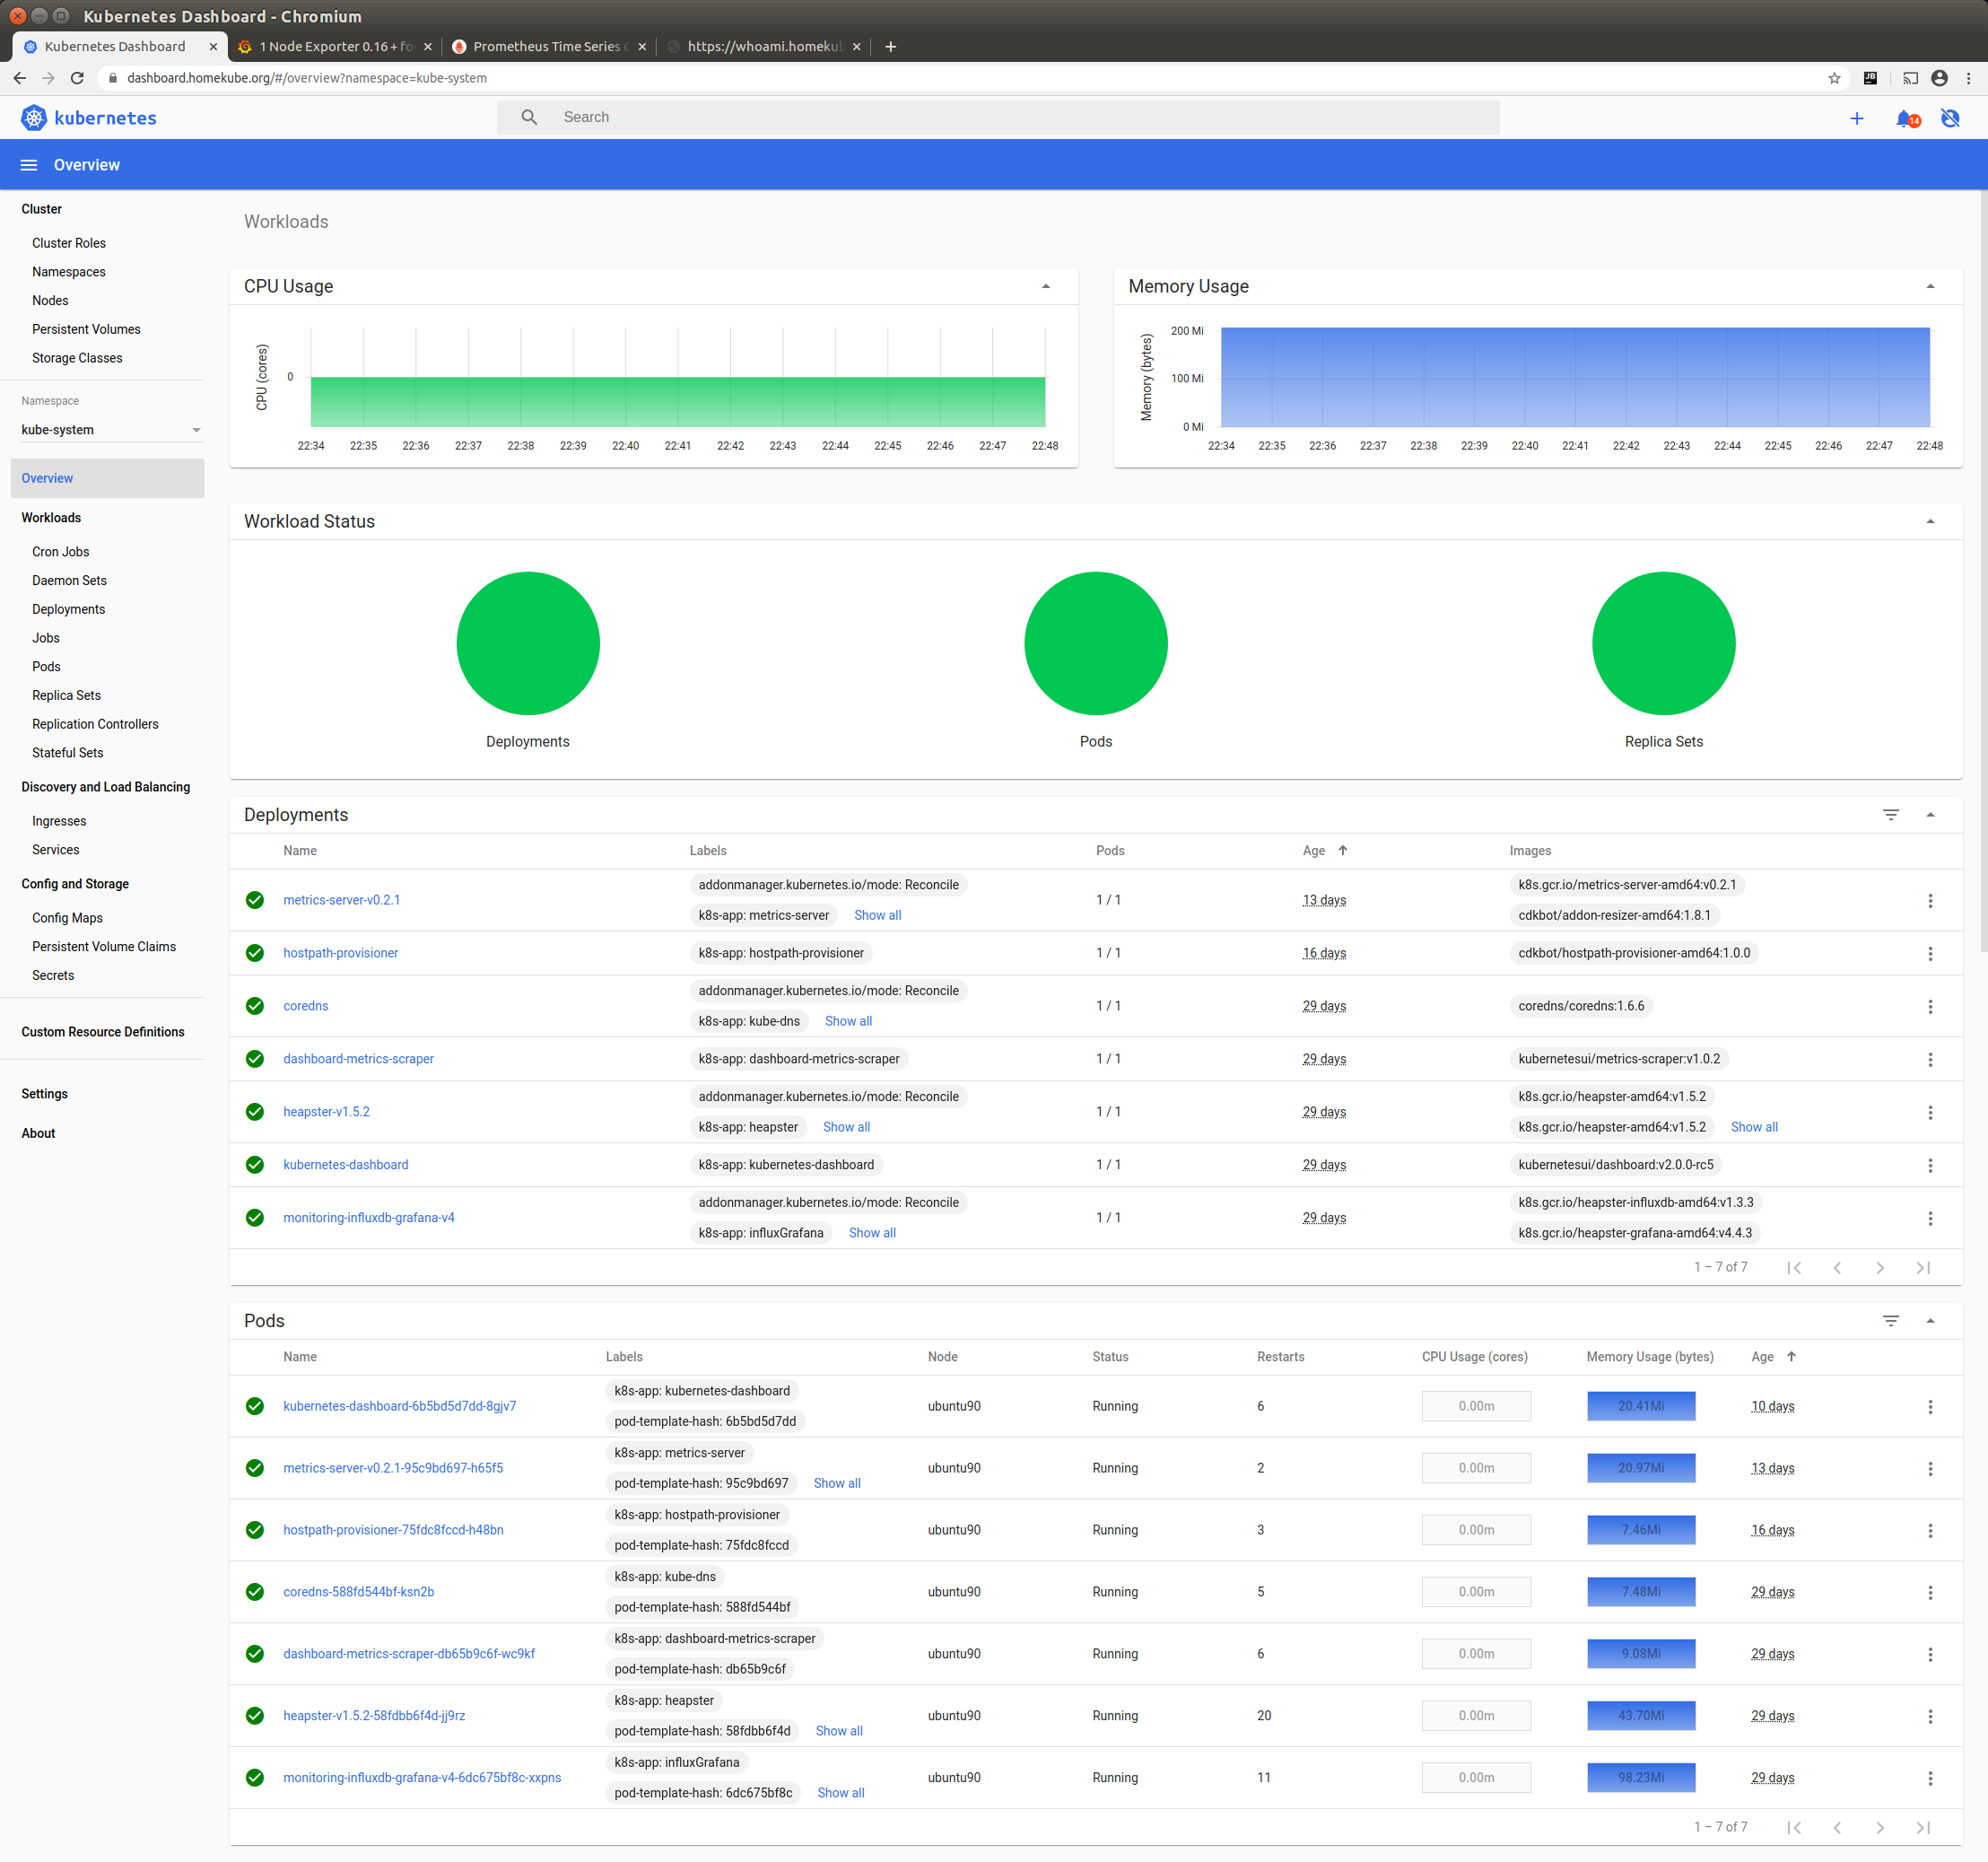Open Settings in sidebar

pos(44,1094)
